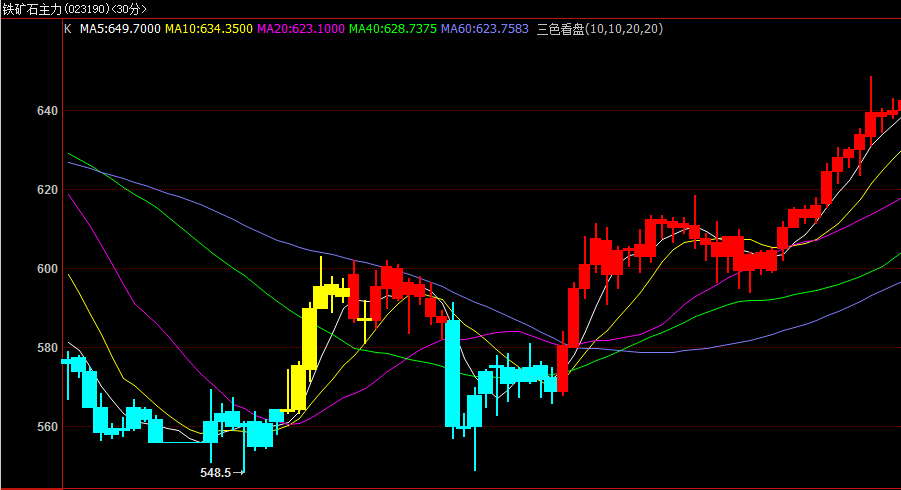
Task: Click the 580 price axis label
Action: (47, 348)
